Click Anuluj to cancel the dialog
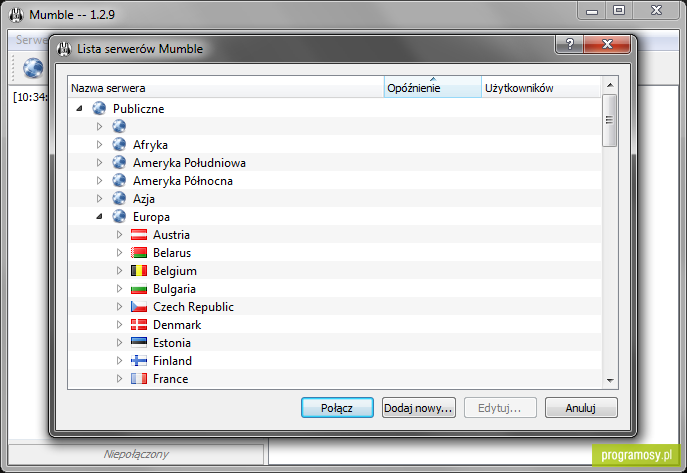Viewport: 687px width, 473px height. [x=581, y=408]
